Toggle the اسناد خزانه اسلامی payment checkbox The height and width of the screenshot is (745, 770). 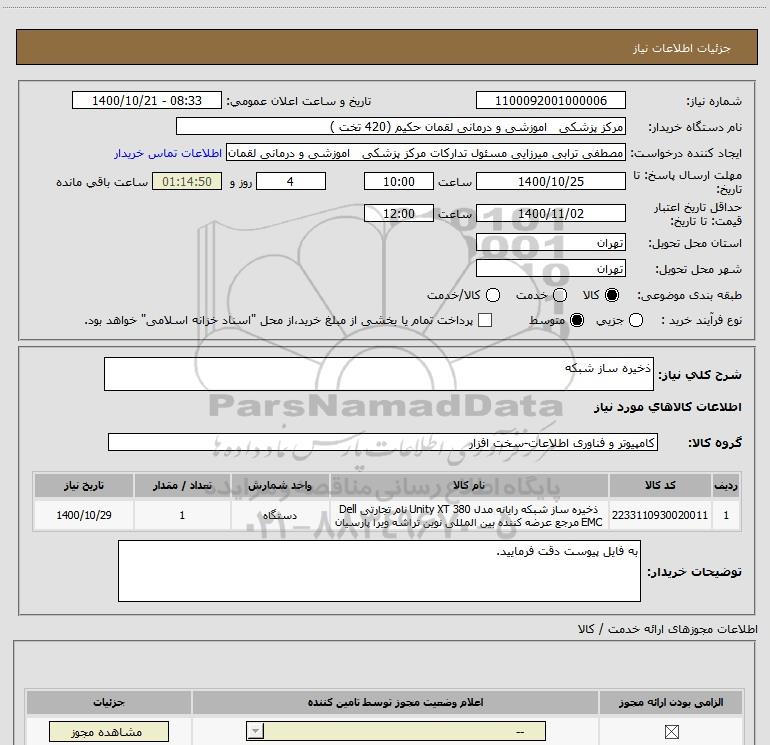coord(485,320)
